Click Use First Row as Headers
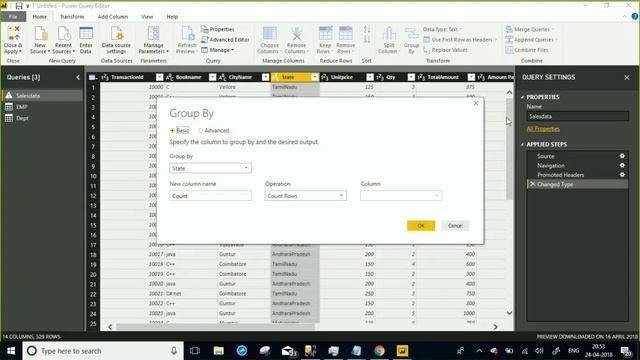 (460, 40)
